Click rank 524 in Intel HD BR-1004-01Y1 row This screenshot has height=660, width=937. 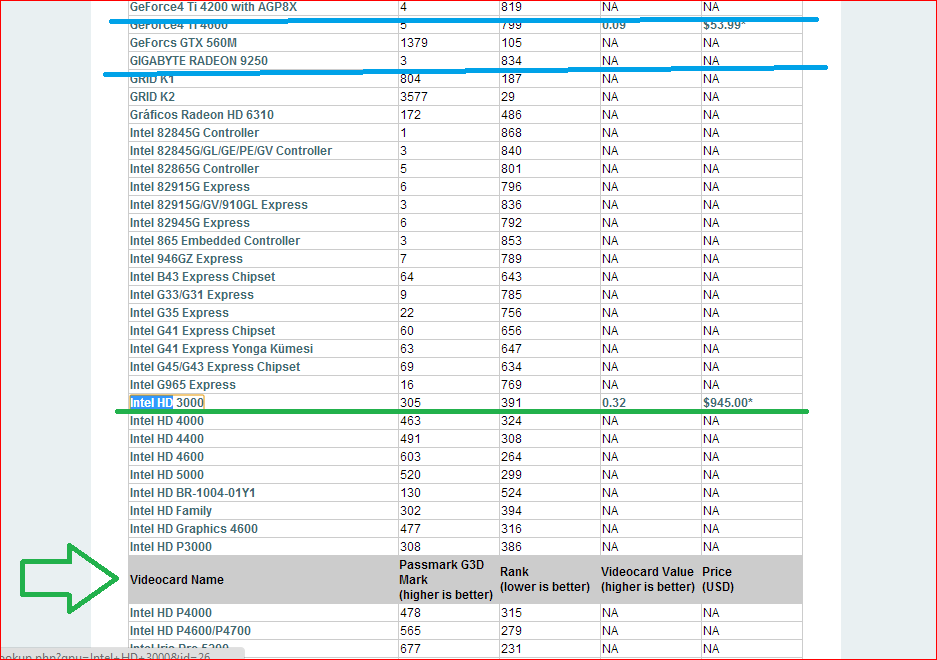click(x=512, y=492)
